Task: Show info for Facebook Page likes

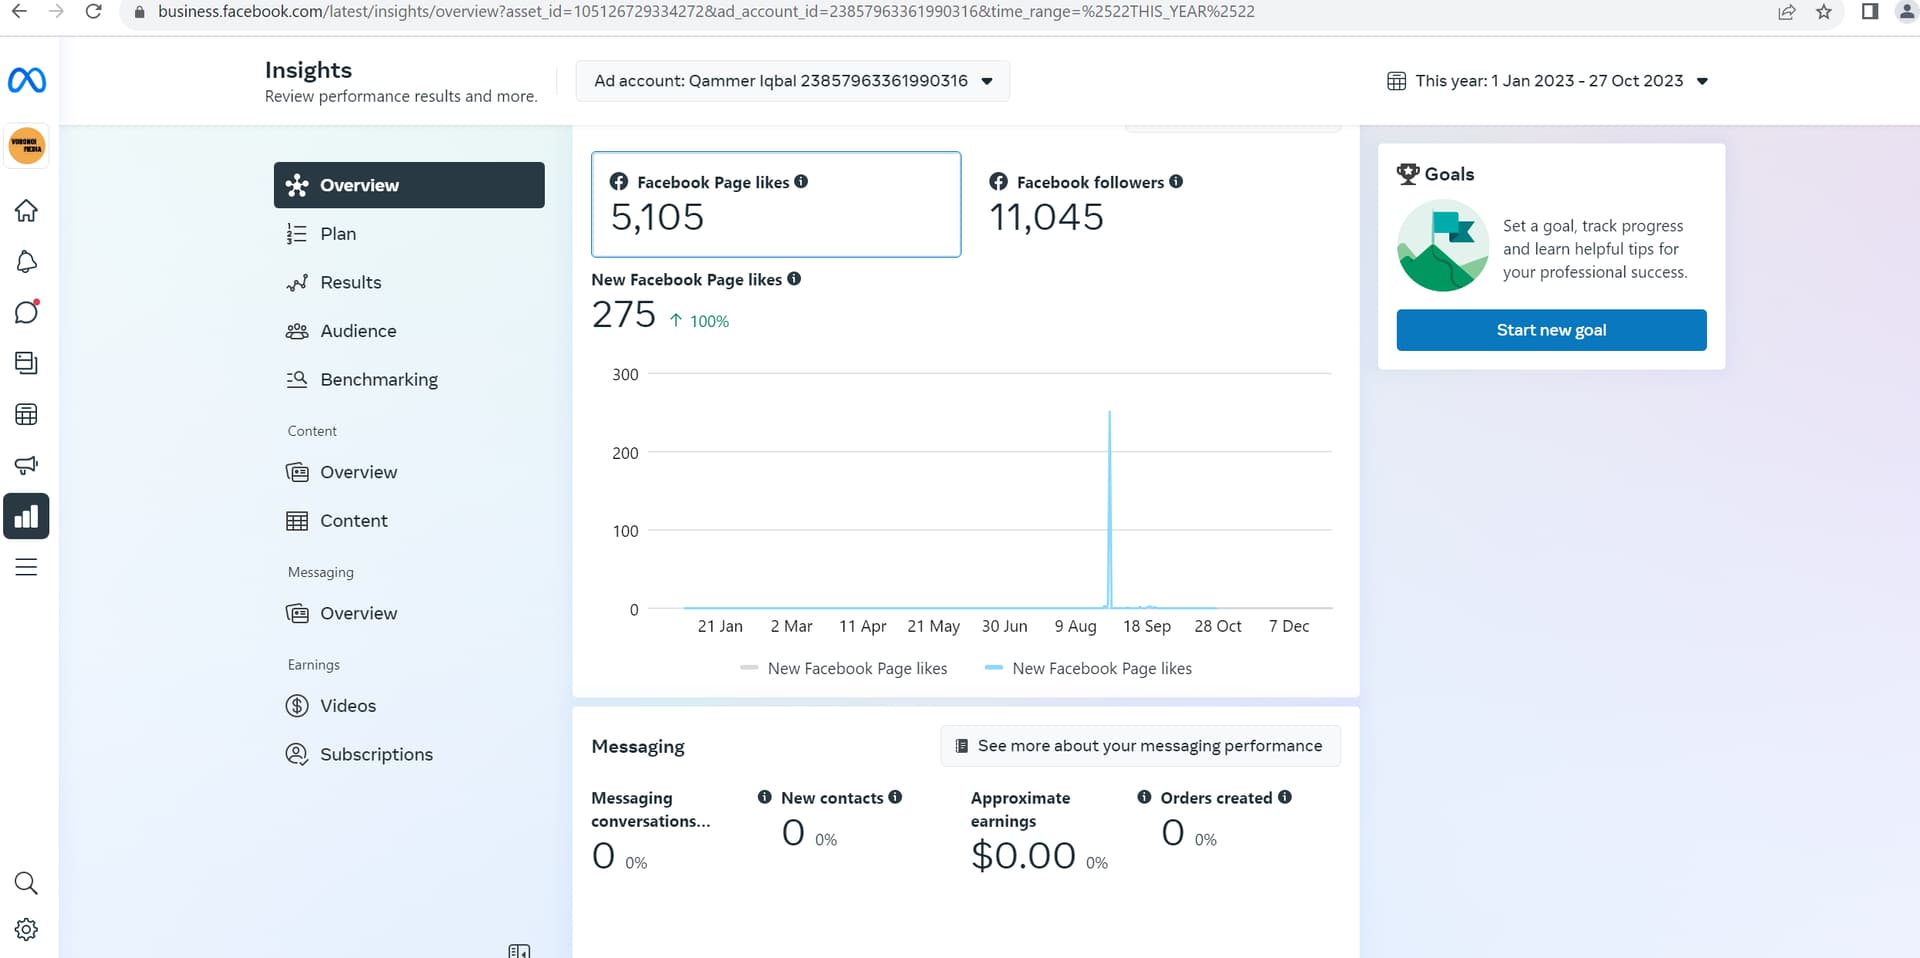Action: tap(801, 181)
